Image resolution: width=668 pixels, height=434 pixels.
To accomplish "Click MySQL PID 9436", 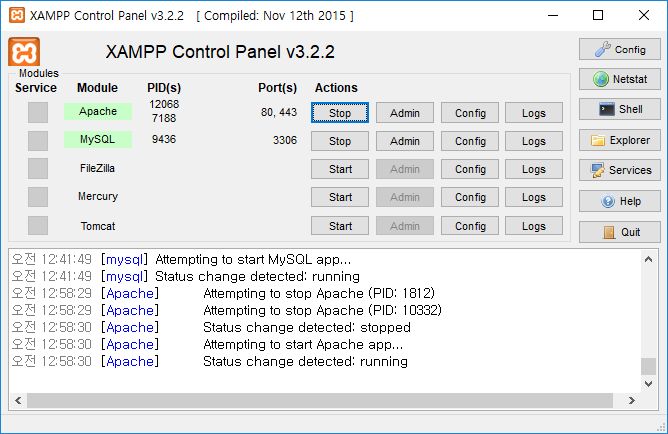I will (164, 139).
